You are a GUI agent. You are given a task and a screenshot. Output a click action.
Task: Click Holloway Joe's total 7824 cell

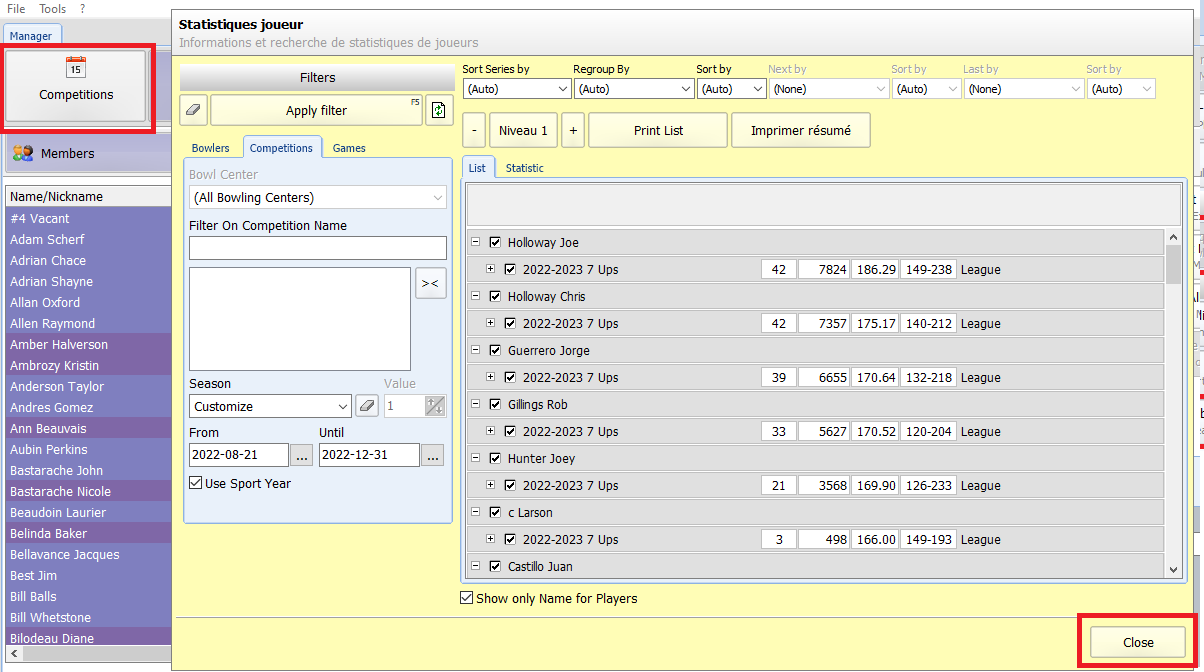pyautogui.click(x=823, y=269)
